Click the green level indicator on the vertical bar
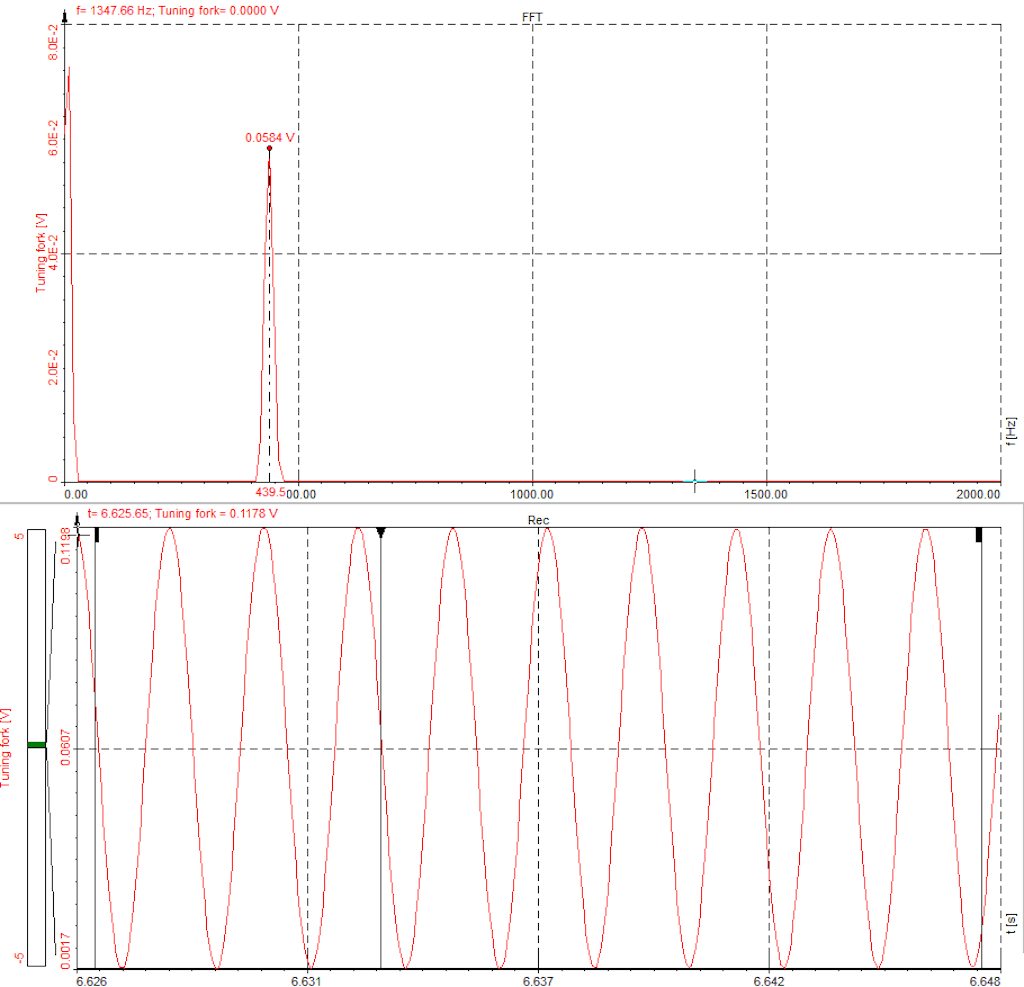 pyautogui.click(x=37, y=745)
